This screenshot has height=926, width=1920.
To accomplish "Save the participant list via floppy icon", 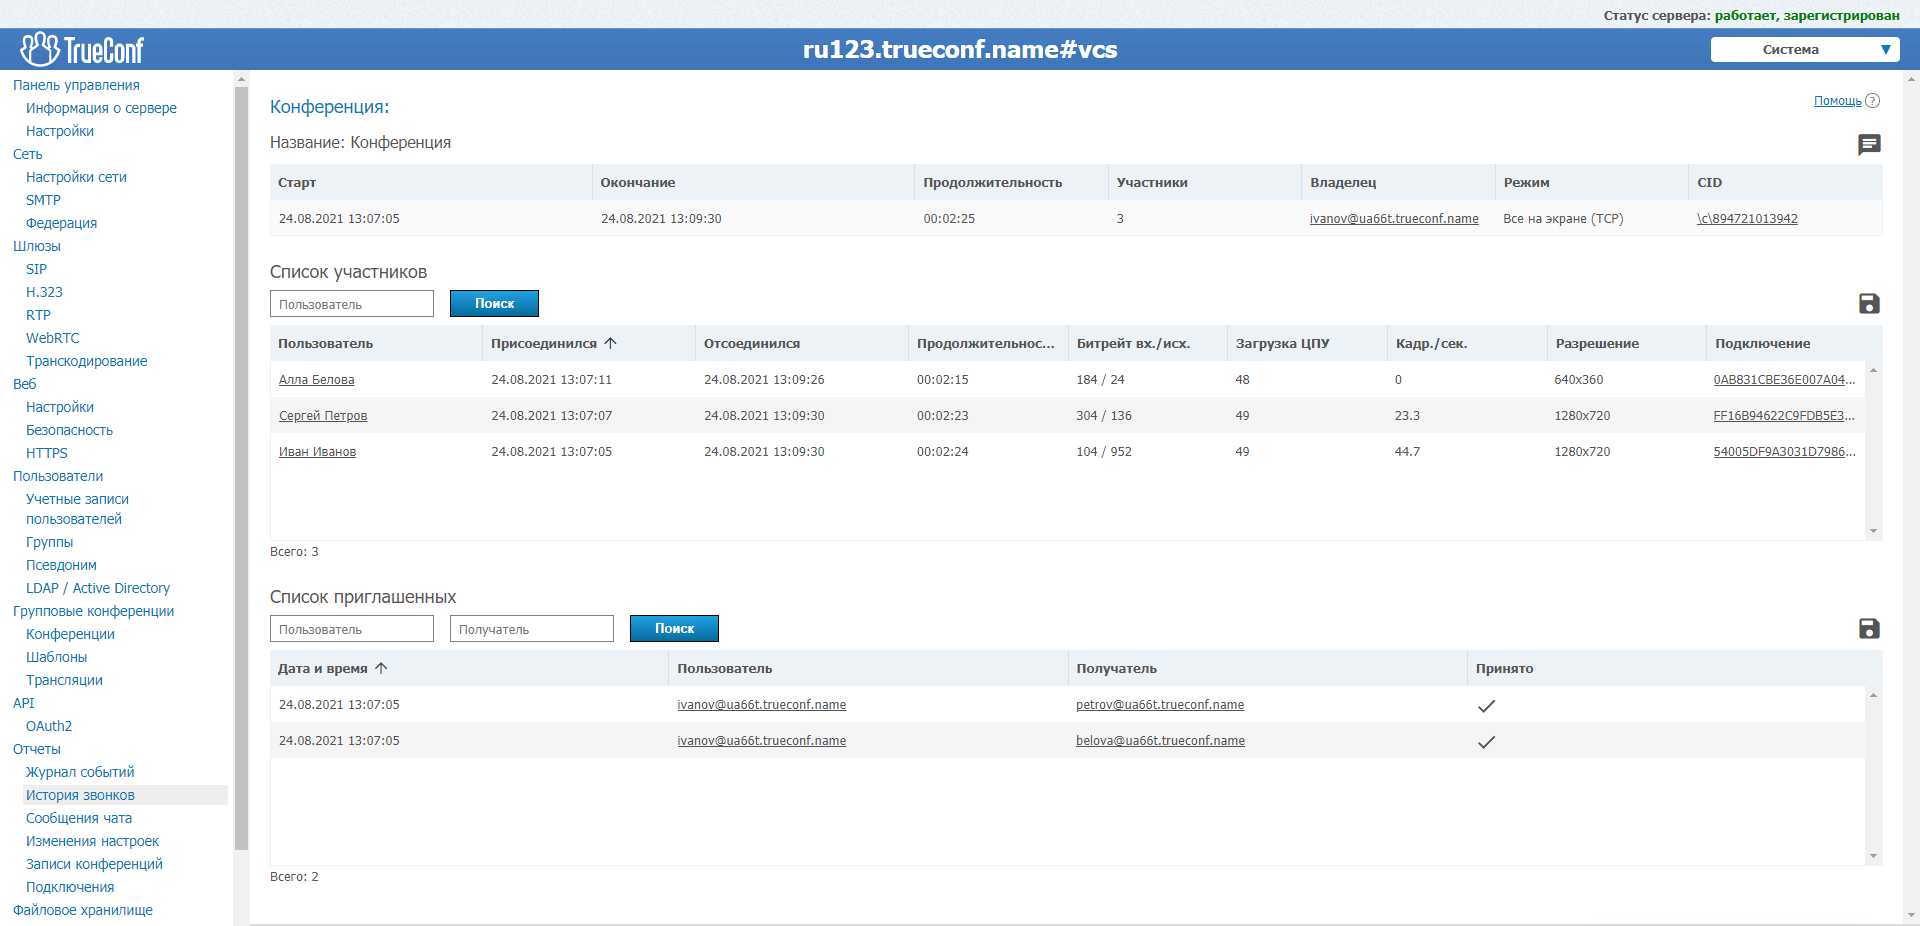I will [x=1869, y=304].
